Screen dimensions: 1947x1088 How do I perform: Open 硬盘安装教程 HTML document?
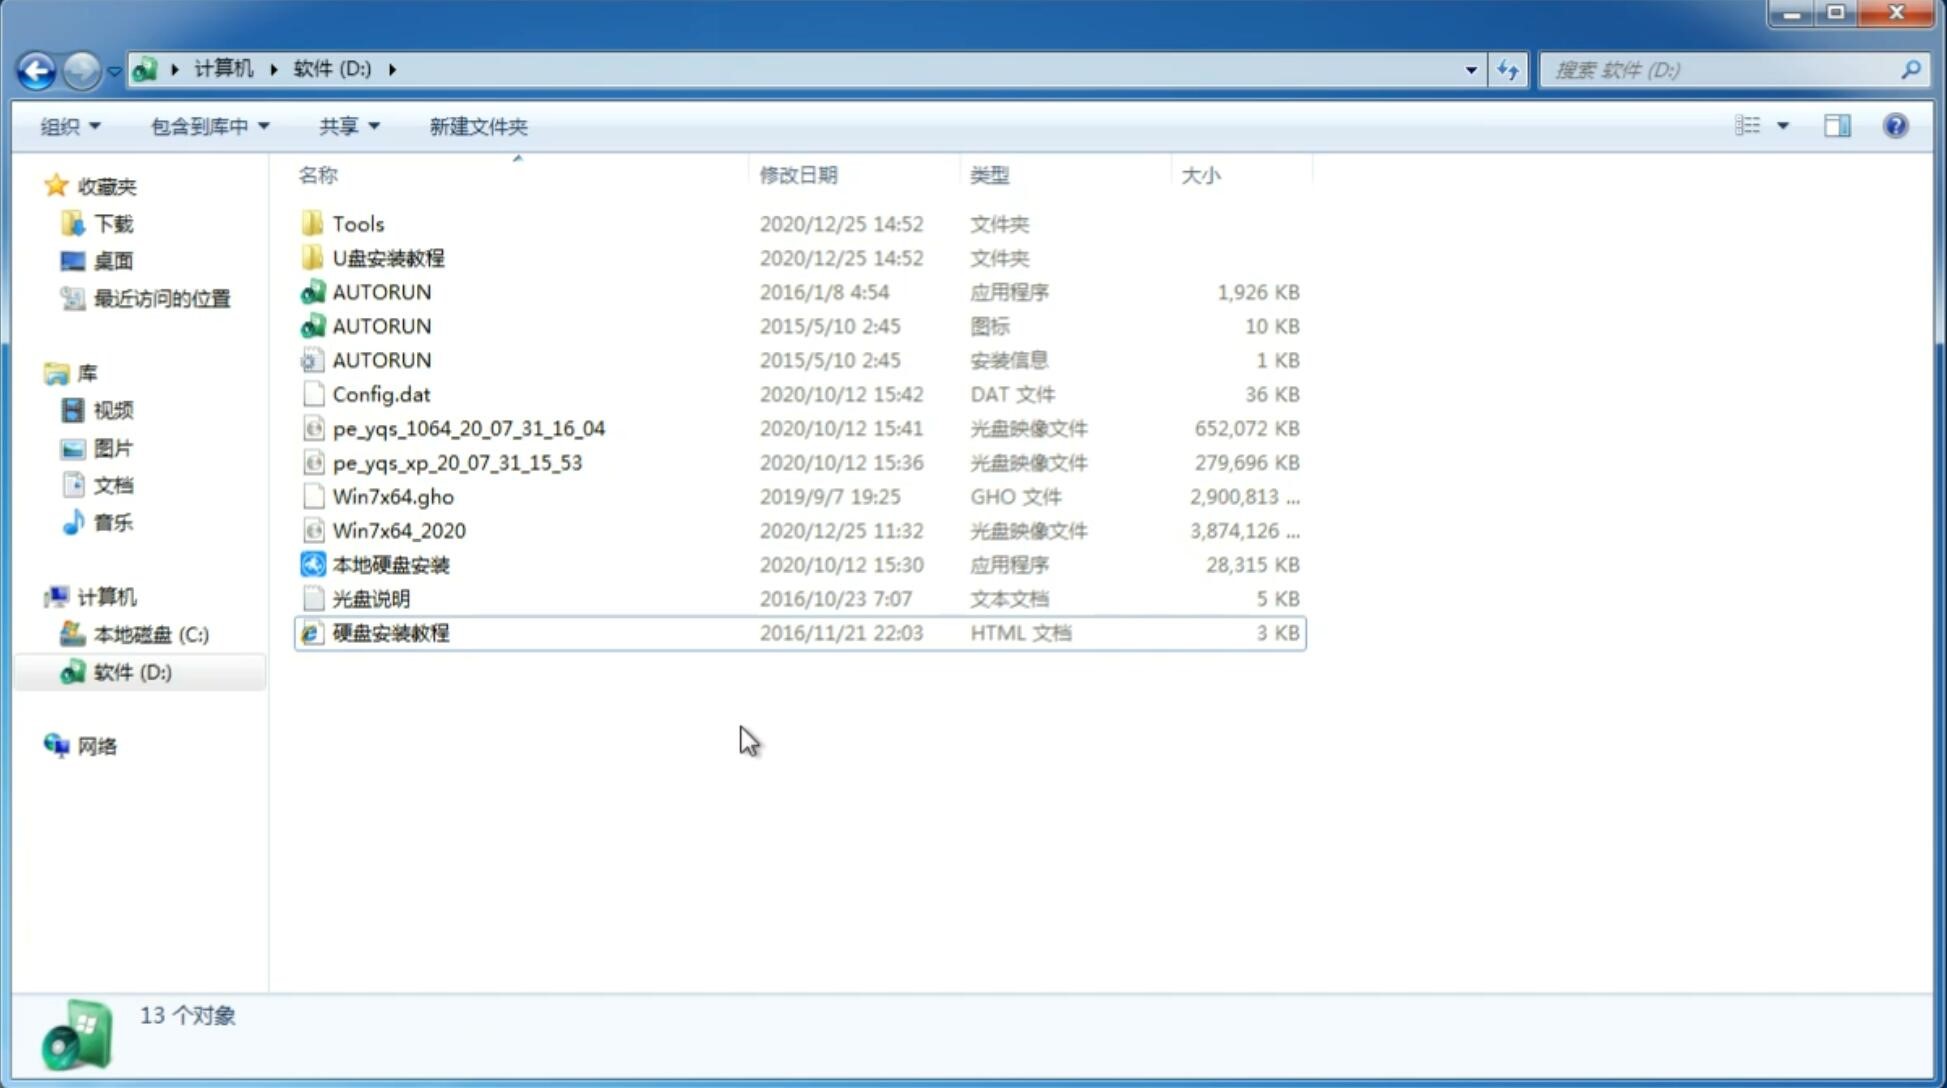pyautogui.click(x=390, y=632)
